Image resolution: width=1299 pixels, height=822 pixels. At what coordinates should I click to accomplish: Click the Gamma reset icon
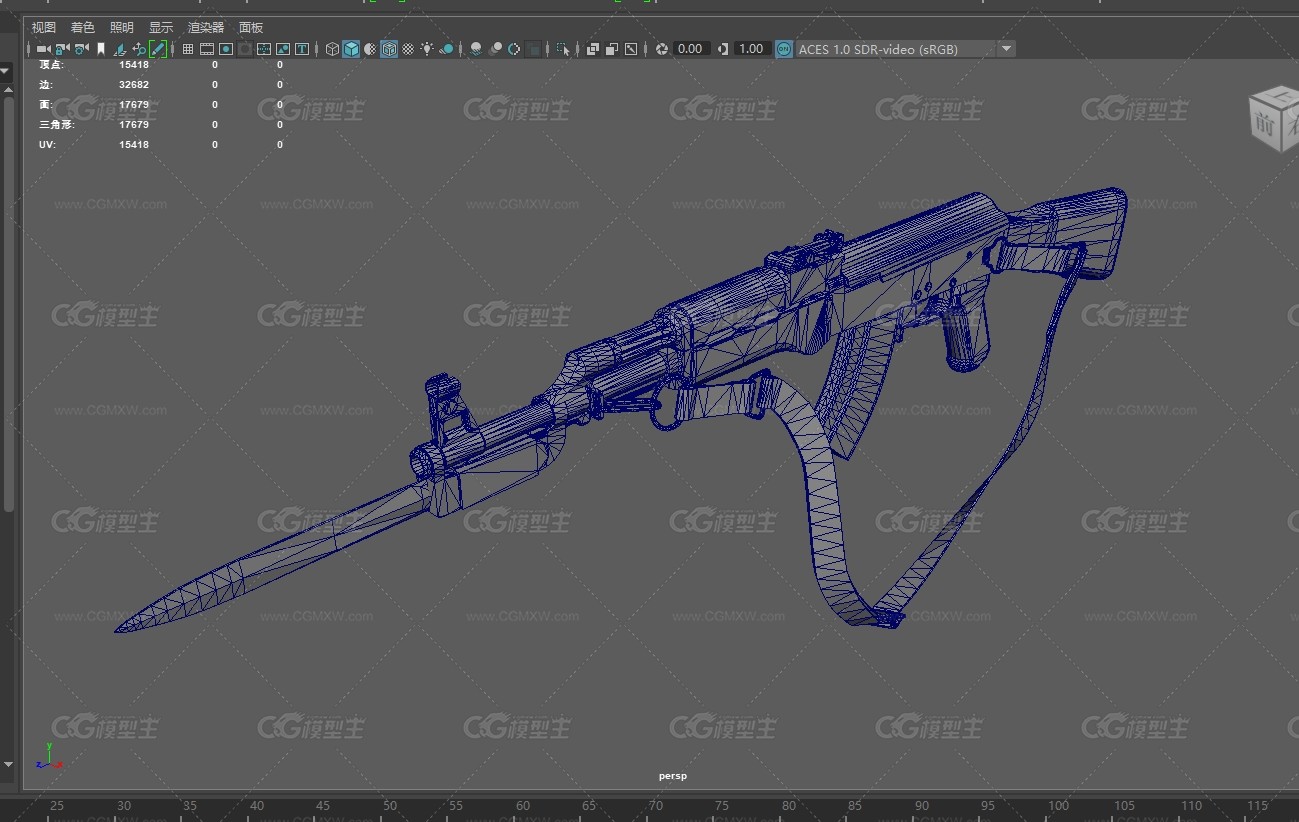(x=722, y=48)
